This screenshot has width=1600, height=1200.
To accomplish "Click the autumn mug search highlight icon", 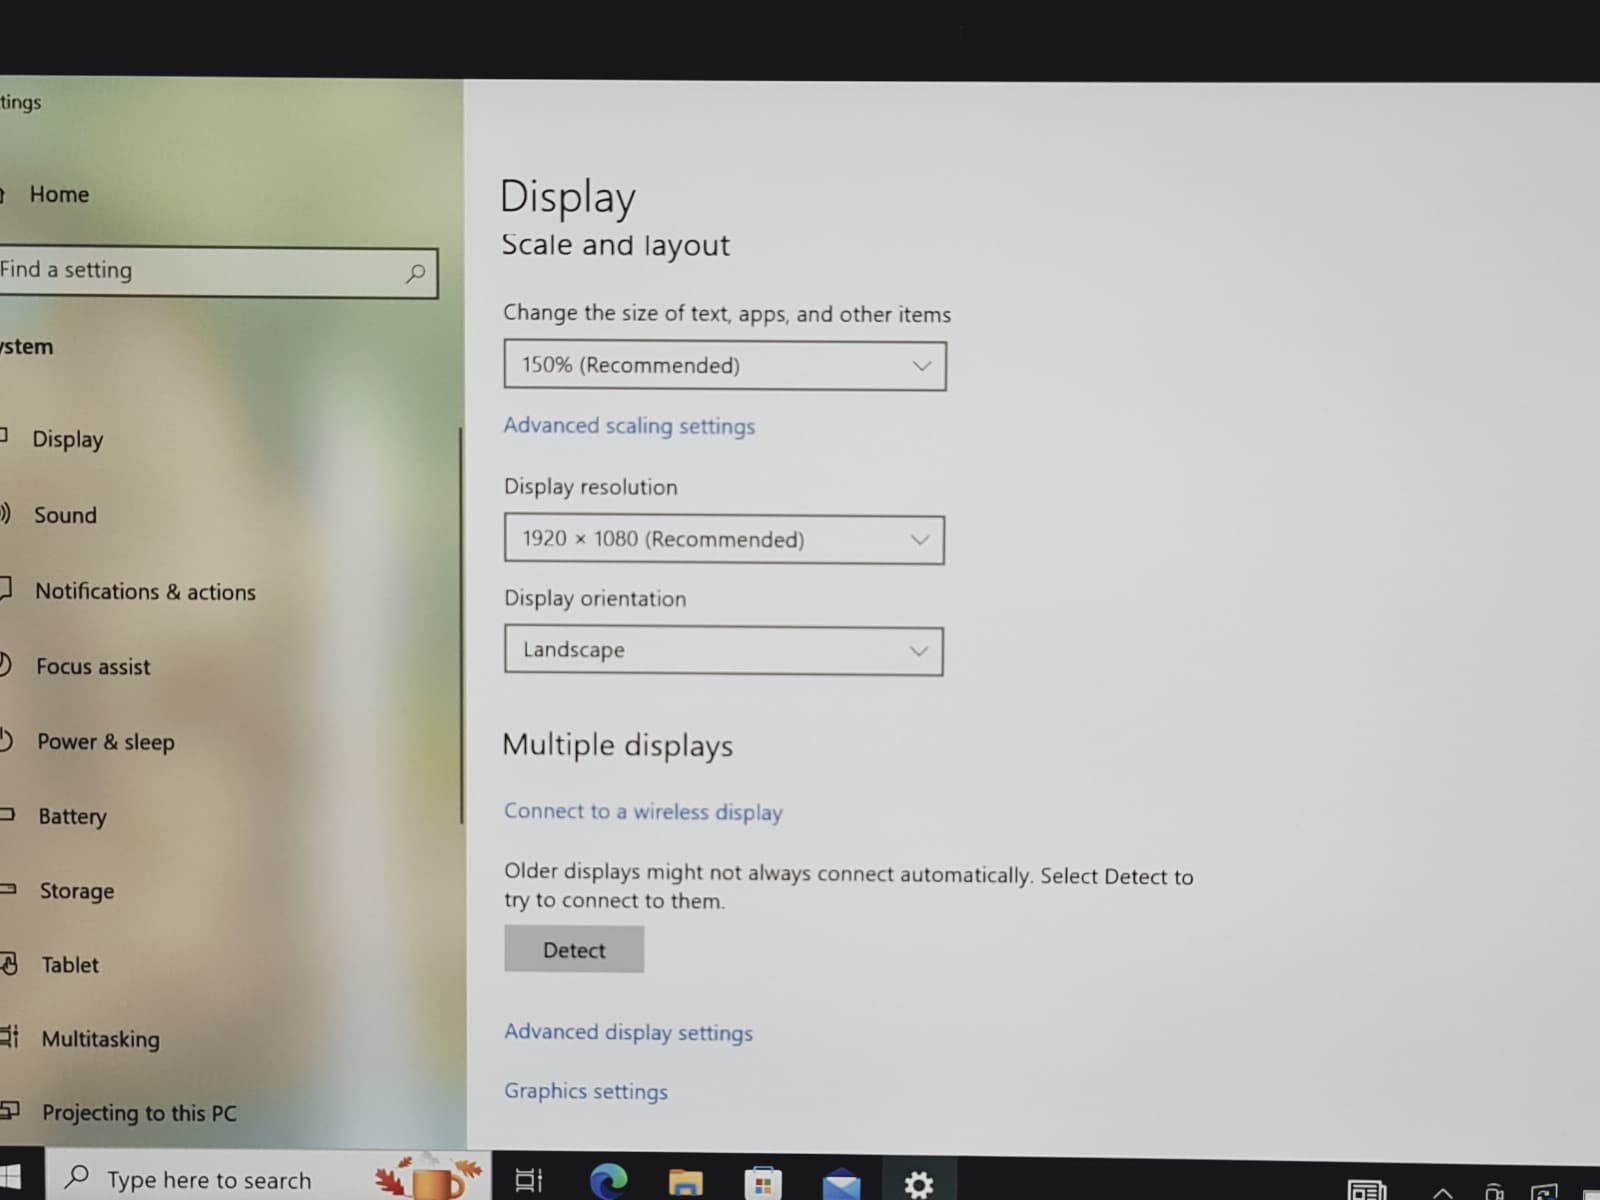I will pos(430,1176).
